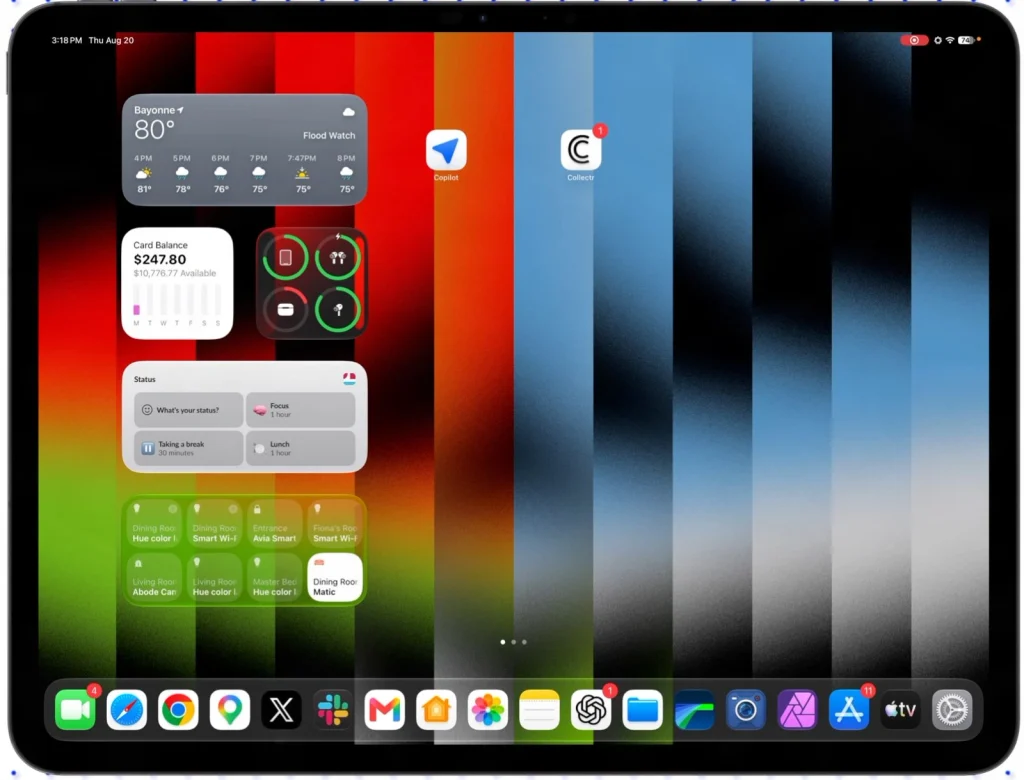
Task: Tap the red screen recording indicator
Action: pyautogui.click(x=914, y=41)
